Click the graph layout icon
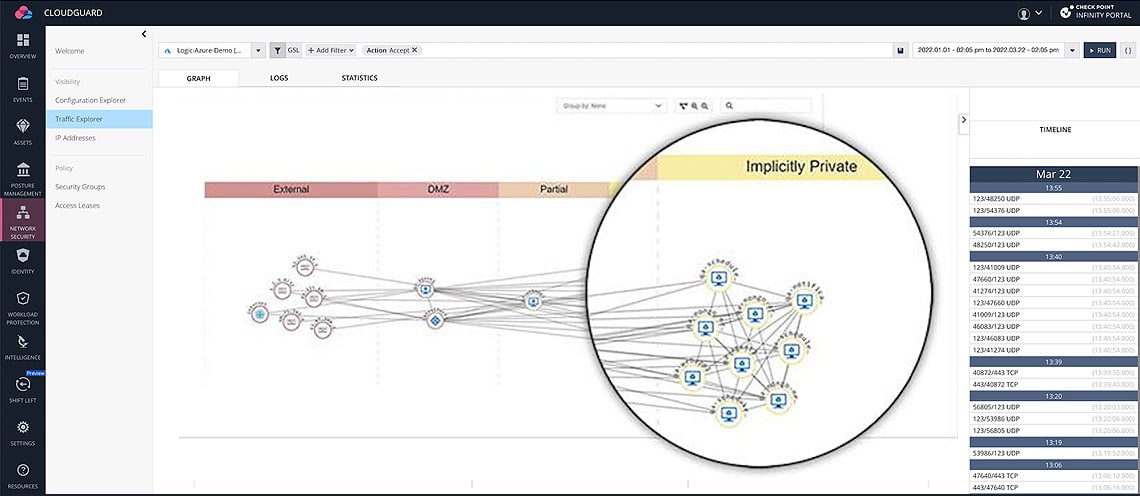The width and height of the screenshot is (1140, 496). tap(683, 106)
